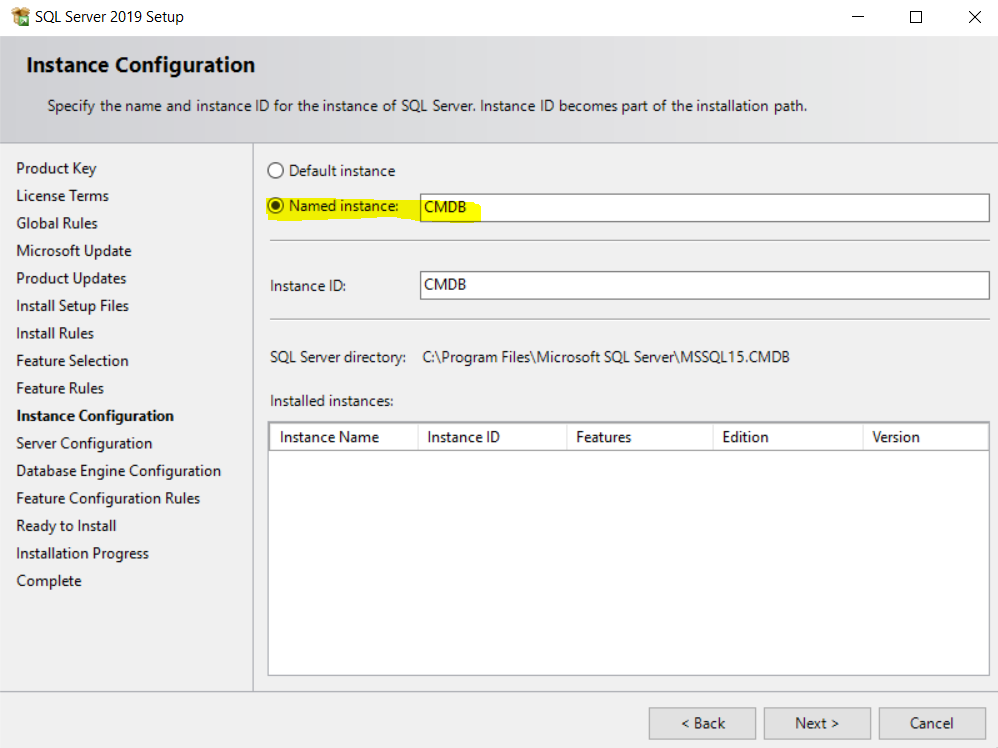Select the Default instance radio button
998x748 pixels.
(276, 171)
